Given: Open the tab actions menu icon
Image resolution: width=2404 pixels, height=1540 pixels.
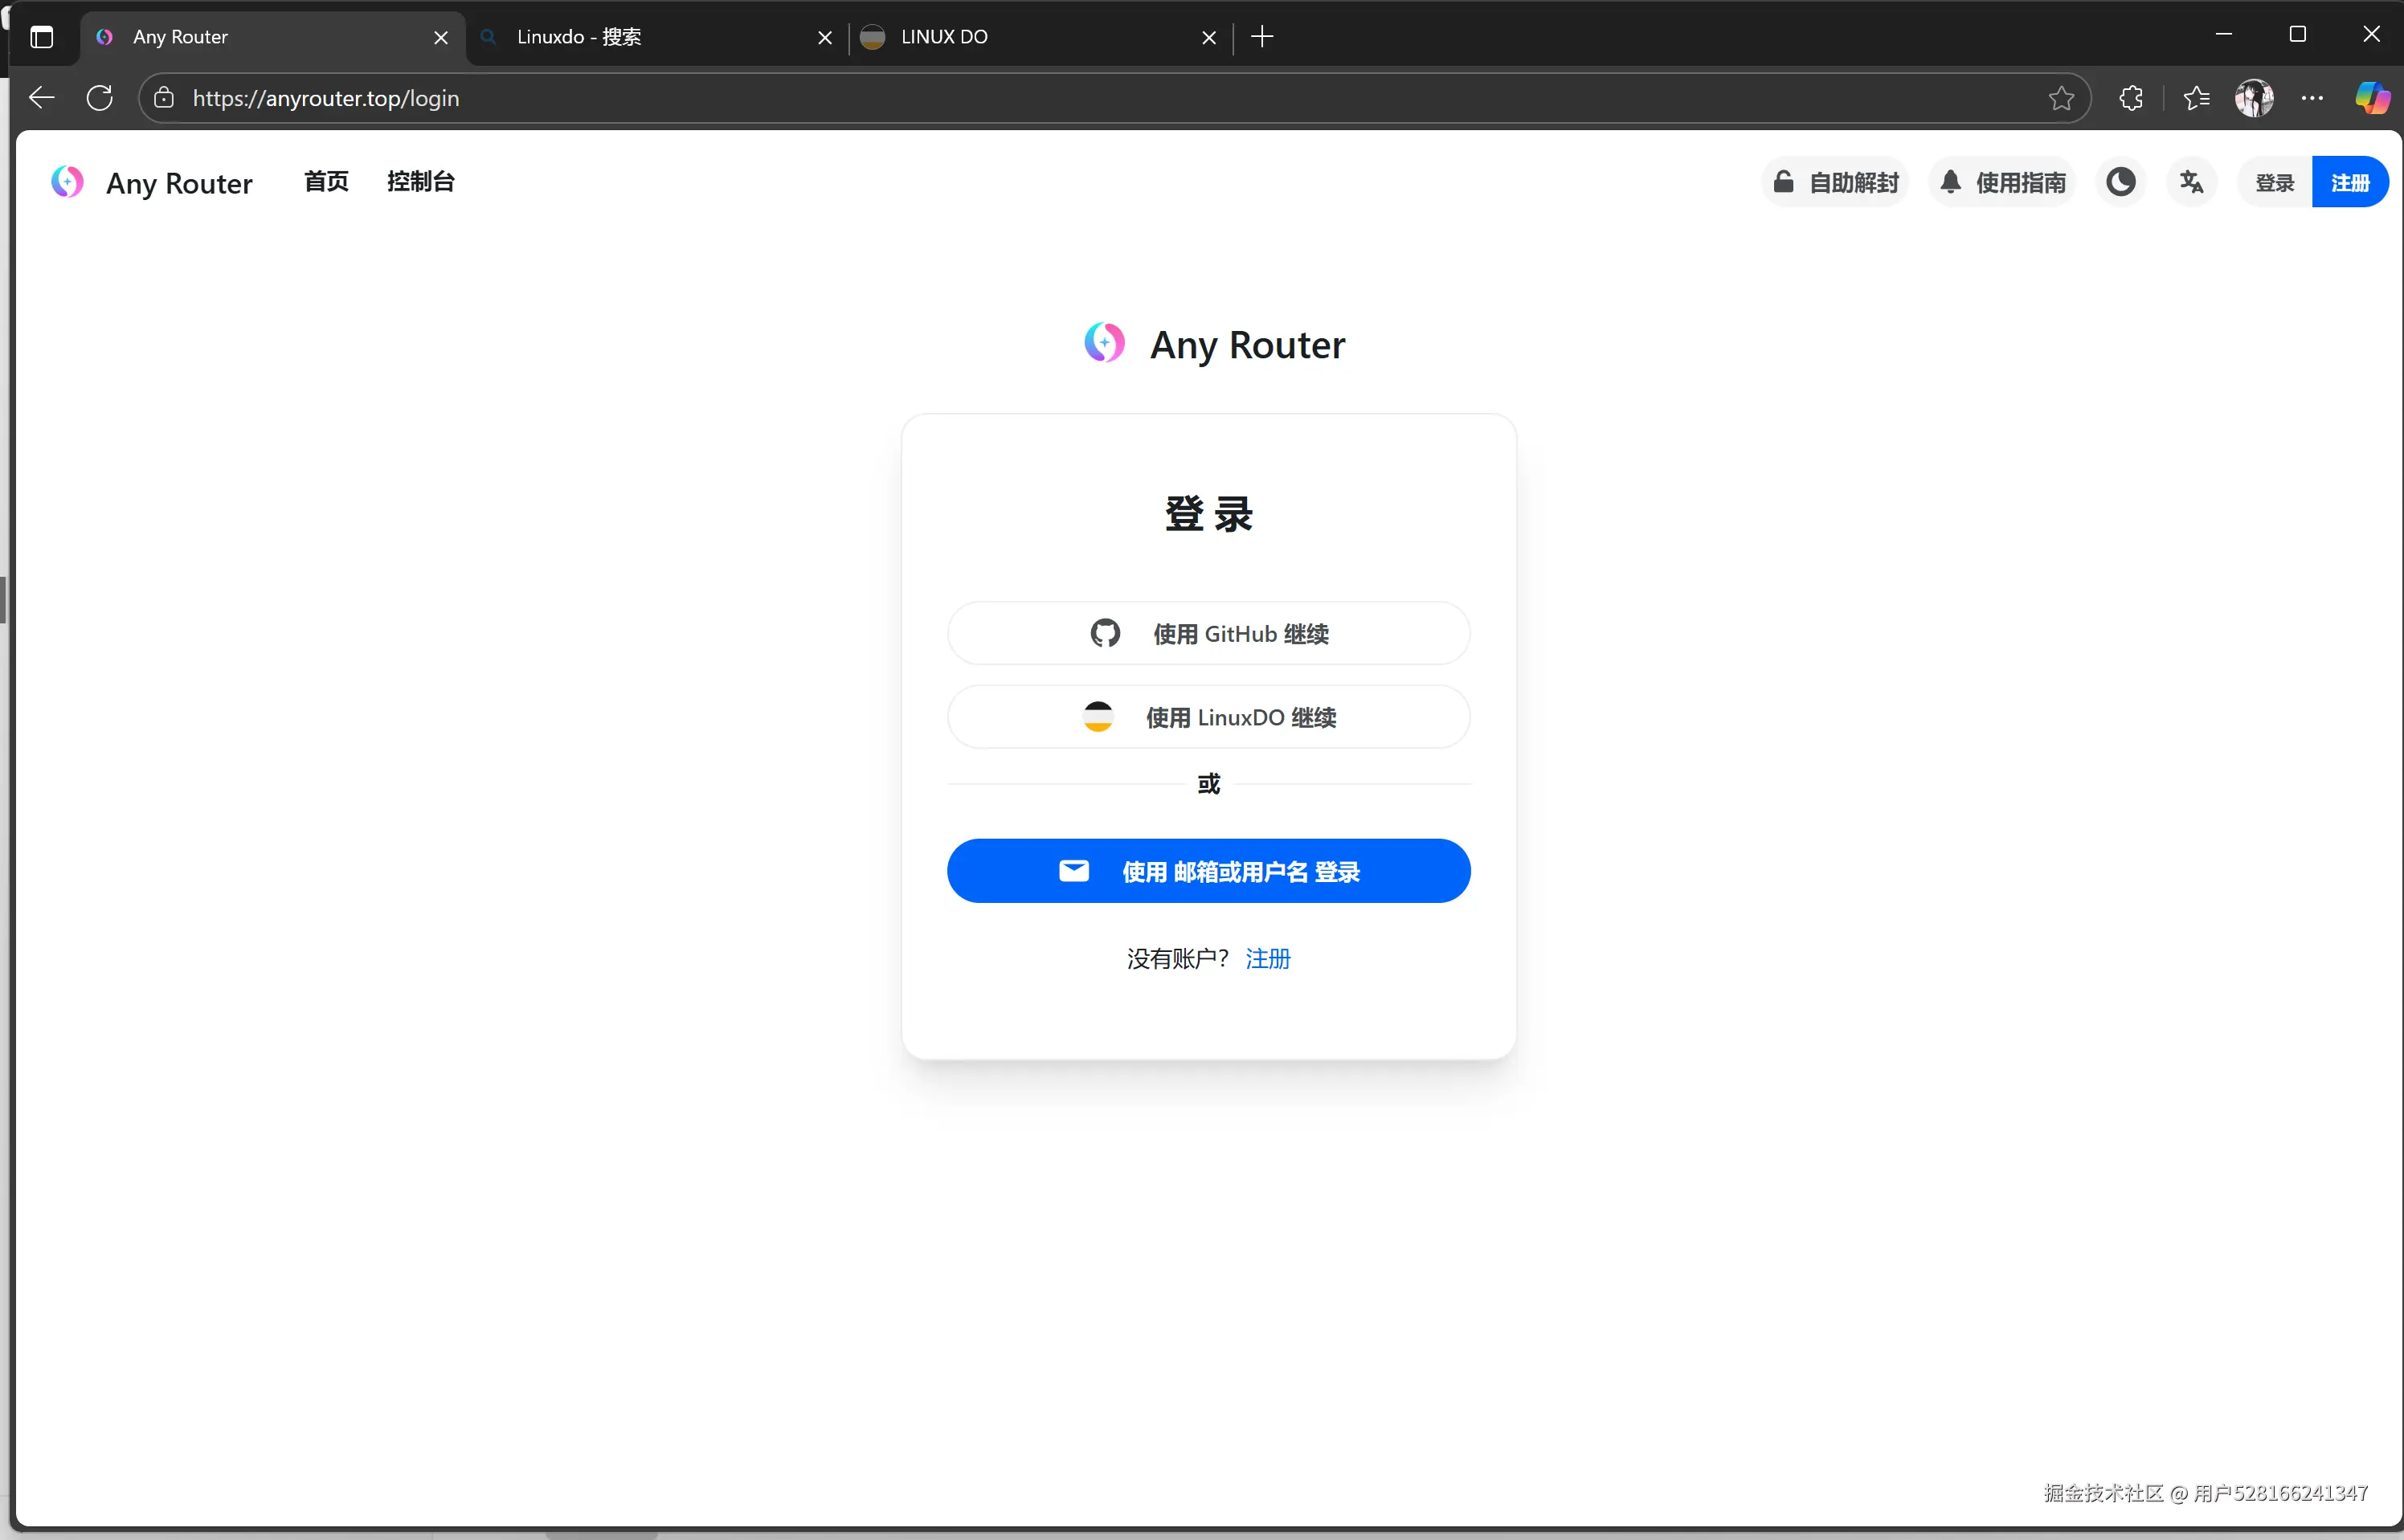Looking at the screenshot, I should click(42, 37).
